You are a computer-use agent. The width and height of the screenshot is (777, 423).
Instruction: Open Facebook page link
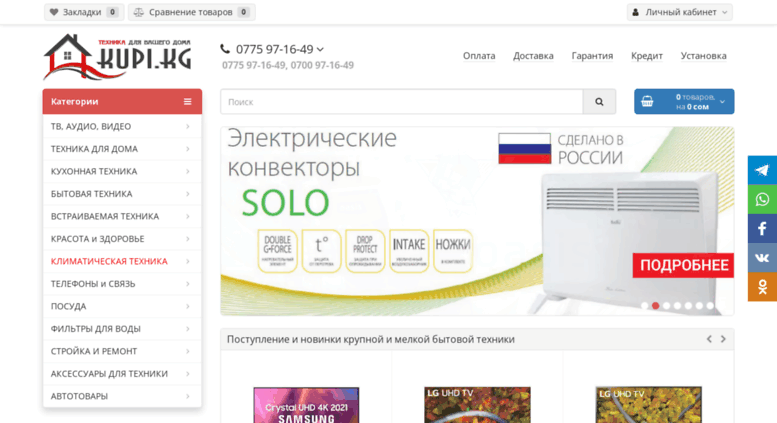tap(762, 228)
